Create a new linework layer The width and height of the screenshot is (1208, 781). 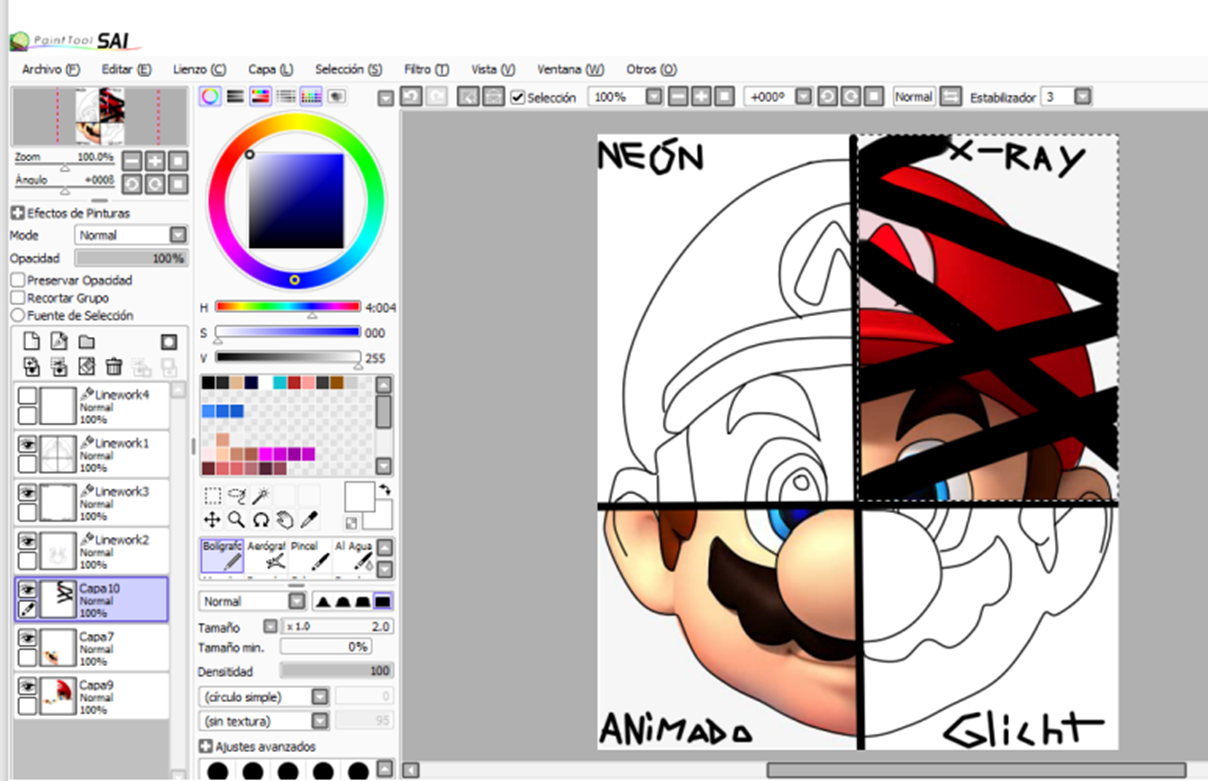(58, 342)
